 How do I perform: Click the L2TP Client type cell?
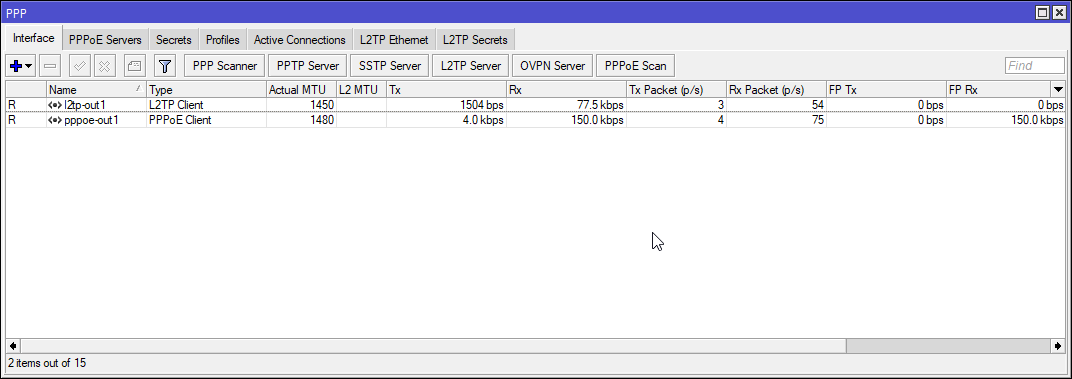(176, 105)
